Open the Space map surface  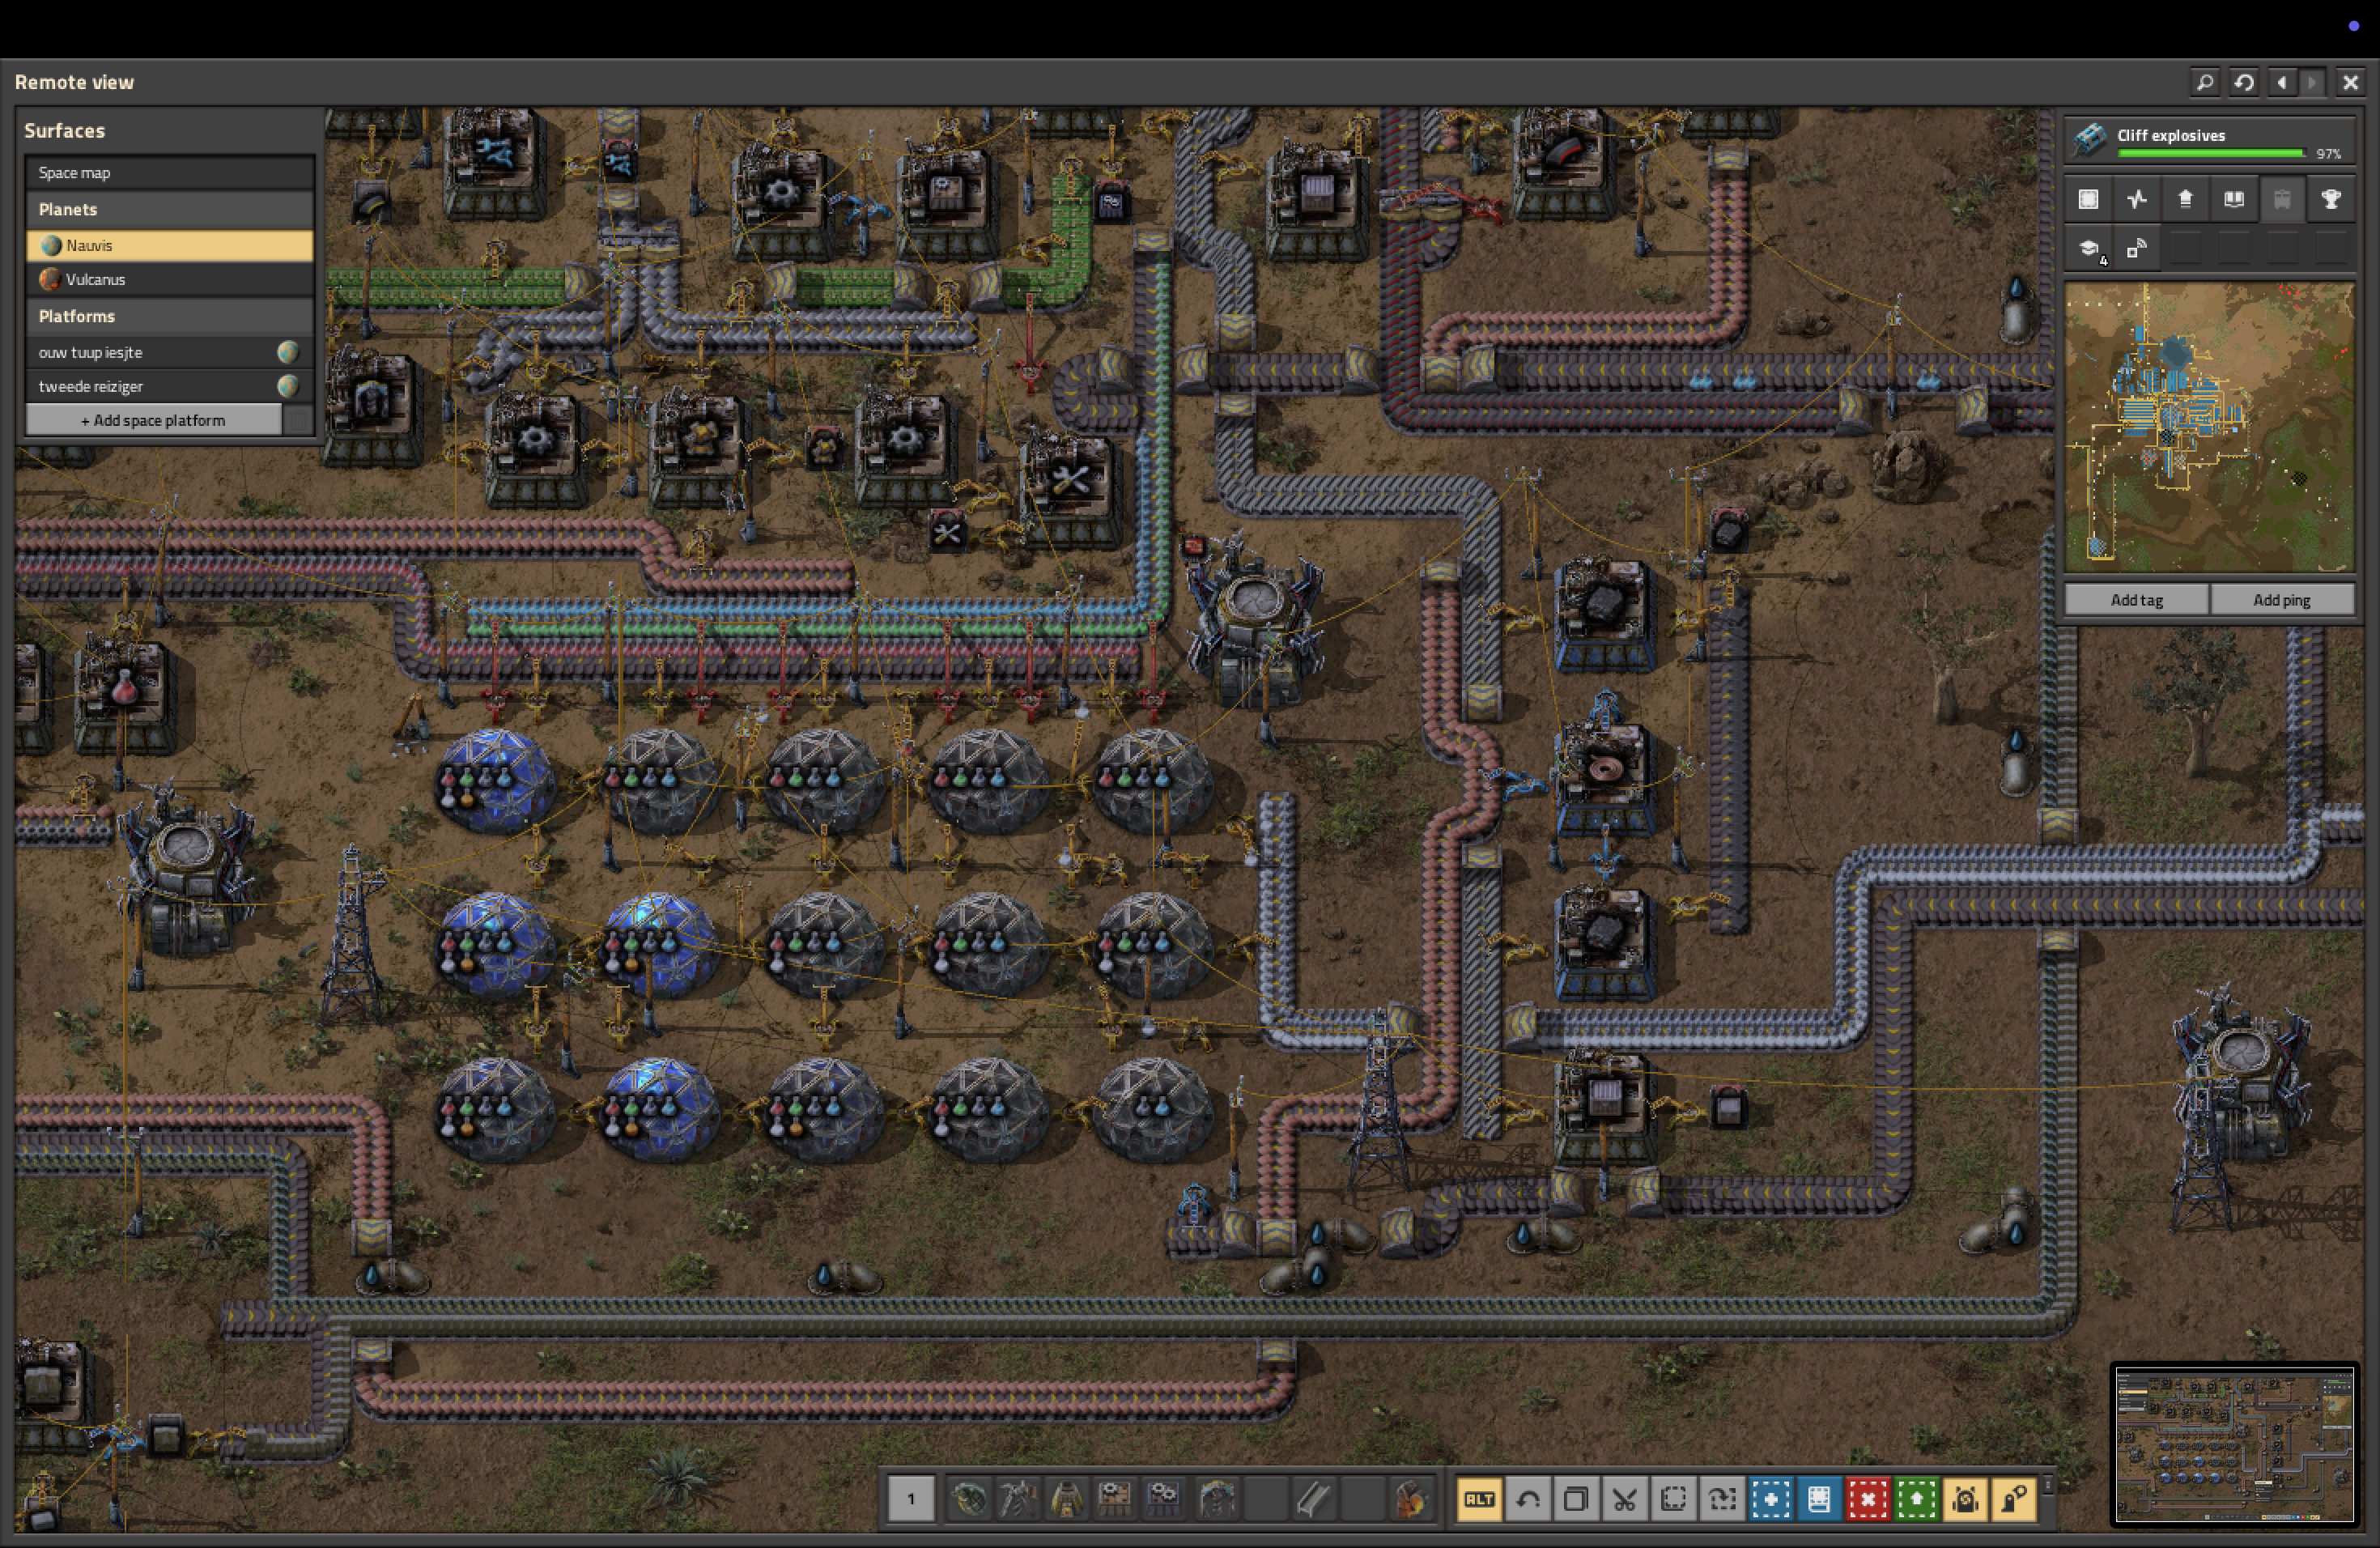click(170, 173)
